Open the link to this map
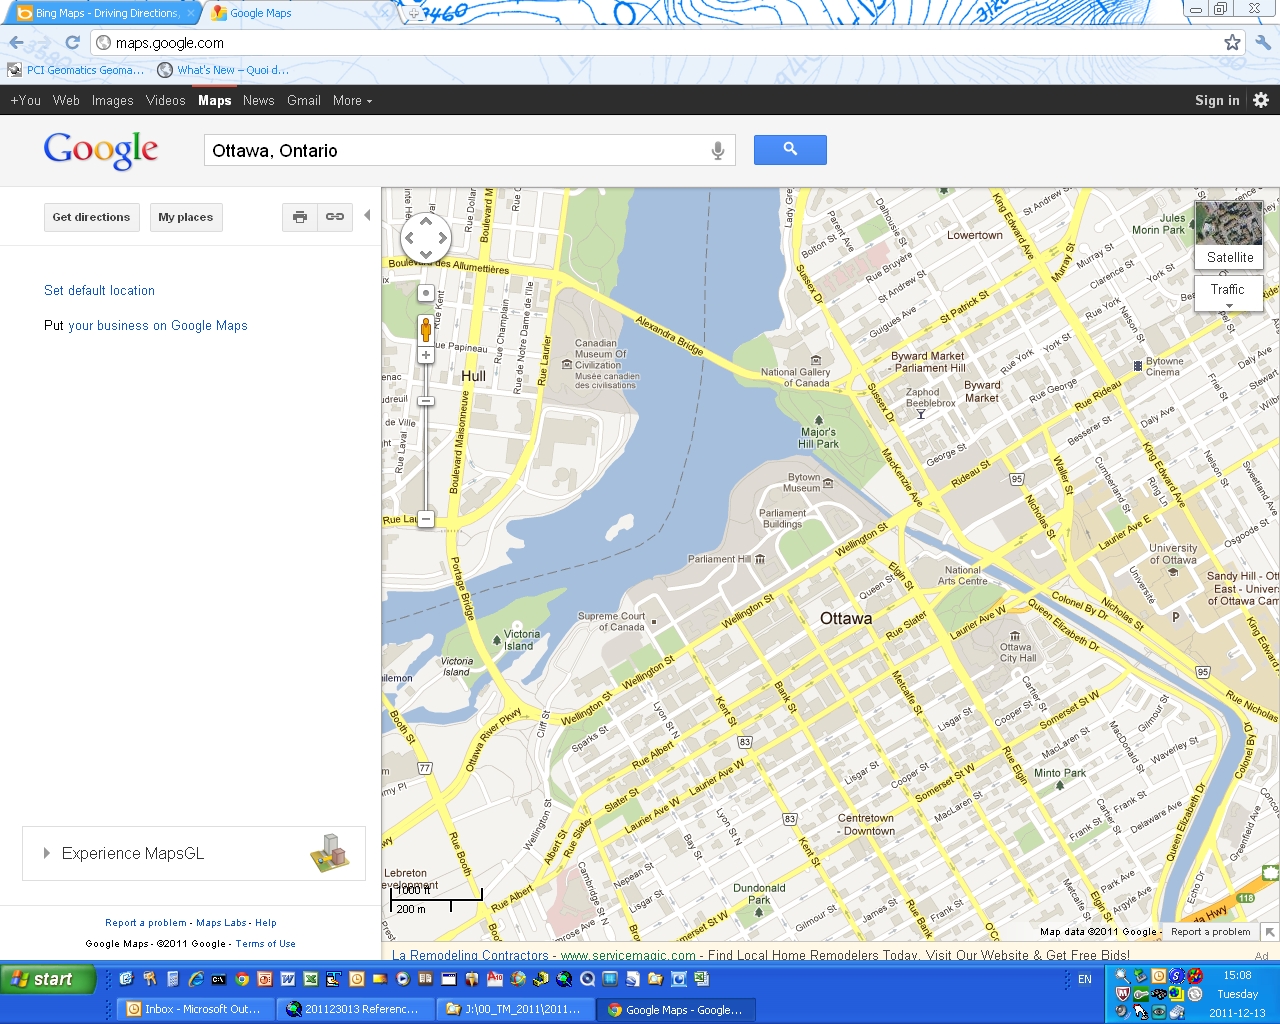Viewport: 1280px width, 1024px height. (x=335, y=217)
